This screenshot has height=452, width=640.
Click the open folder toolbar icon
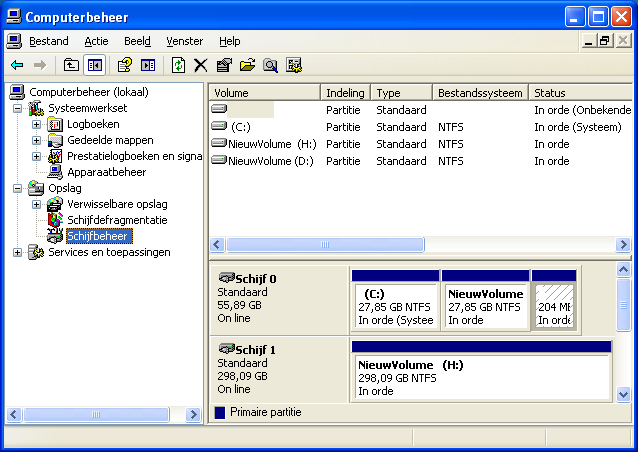point(247,65)
